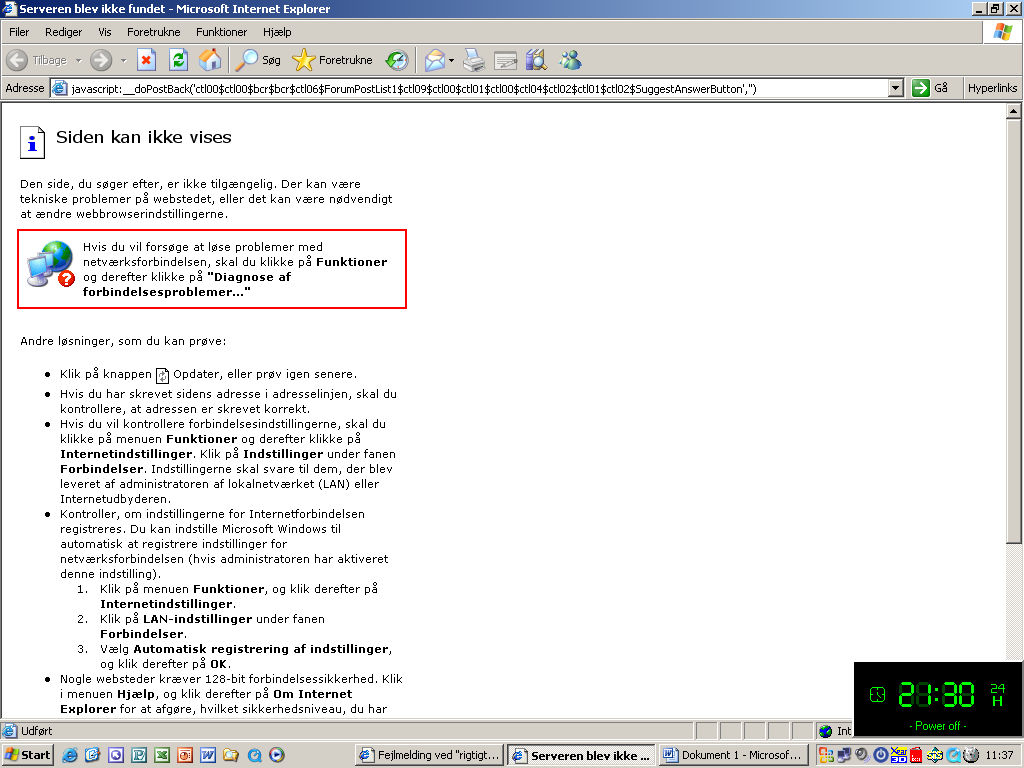The height and width of the screenshot is (768, 1024).
Task: Click the Søg search button
Action: 258,60
